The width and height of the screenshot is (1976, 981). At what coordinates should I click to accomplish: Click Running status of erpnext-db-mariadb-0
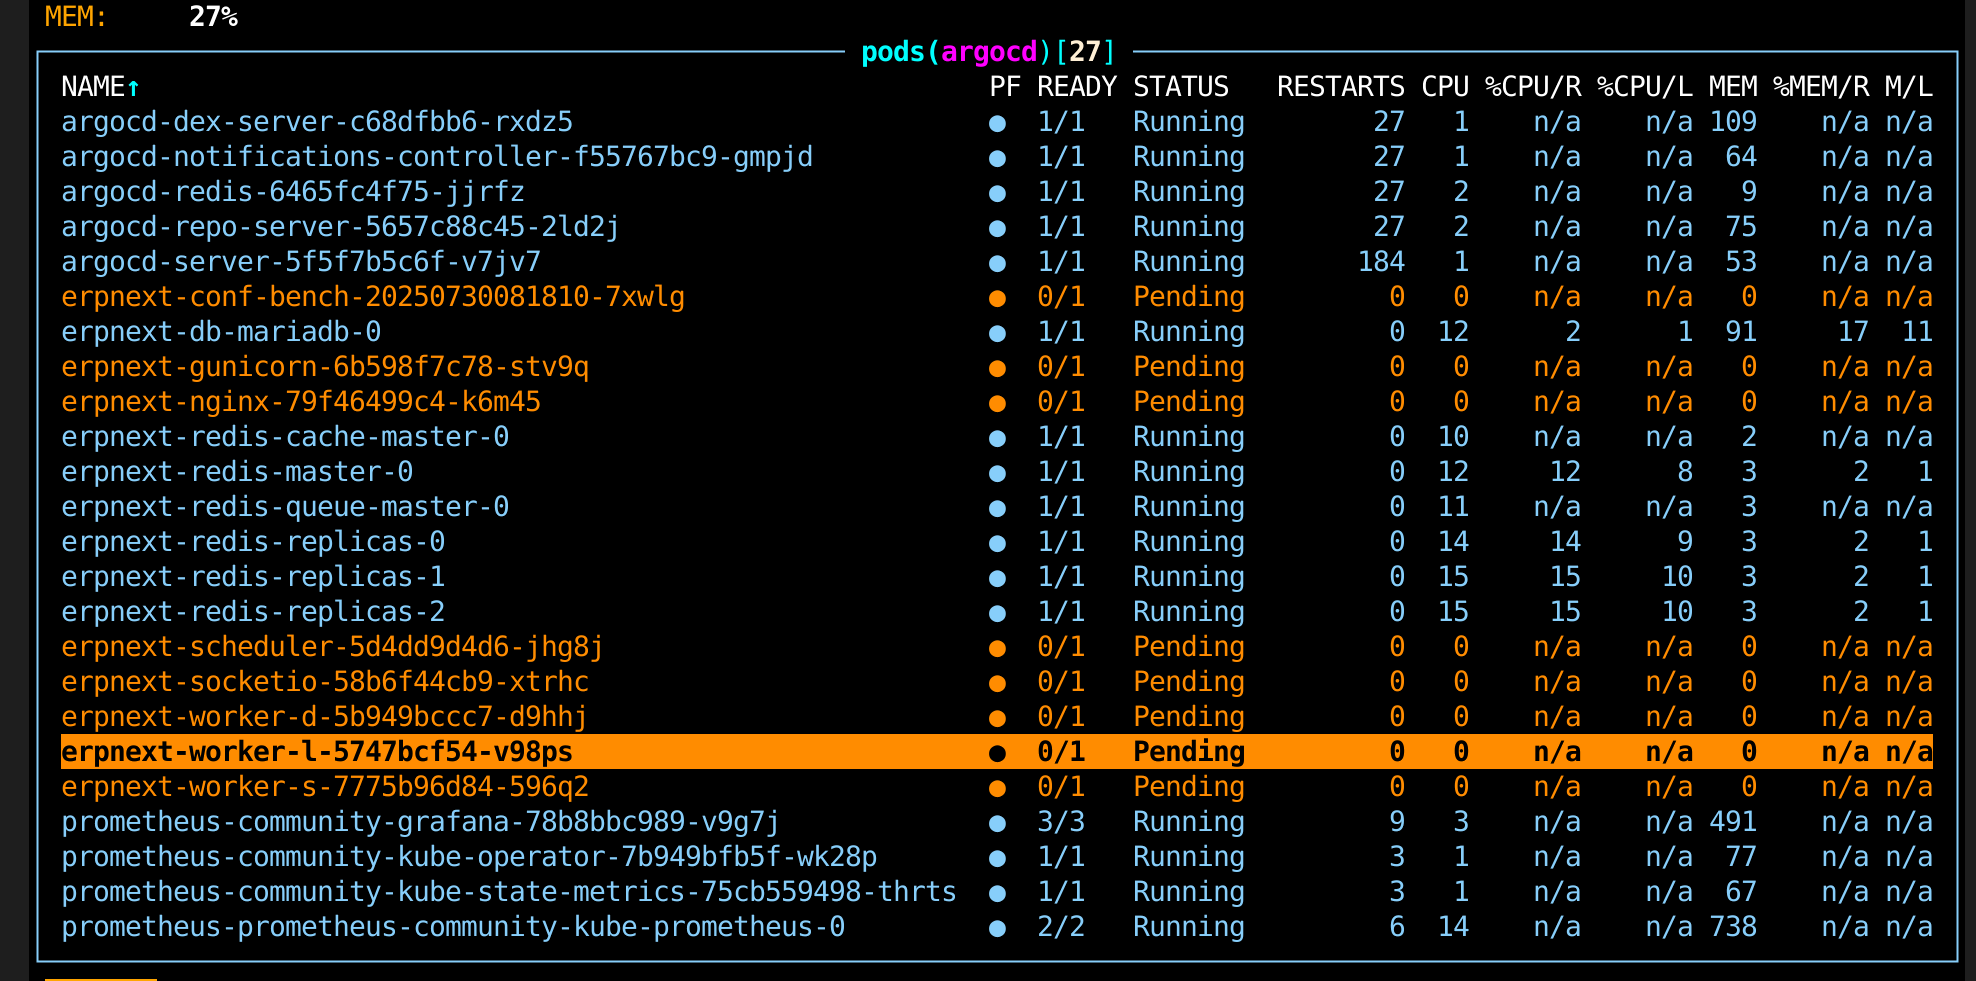click(1189, 332)
